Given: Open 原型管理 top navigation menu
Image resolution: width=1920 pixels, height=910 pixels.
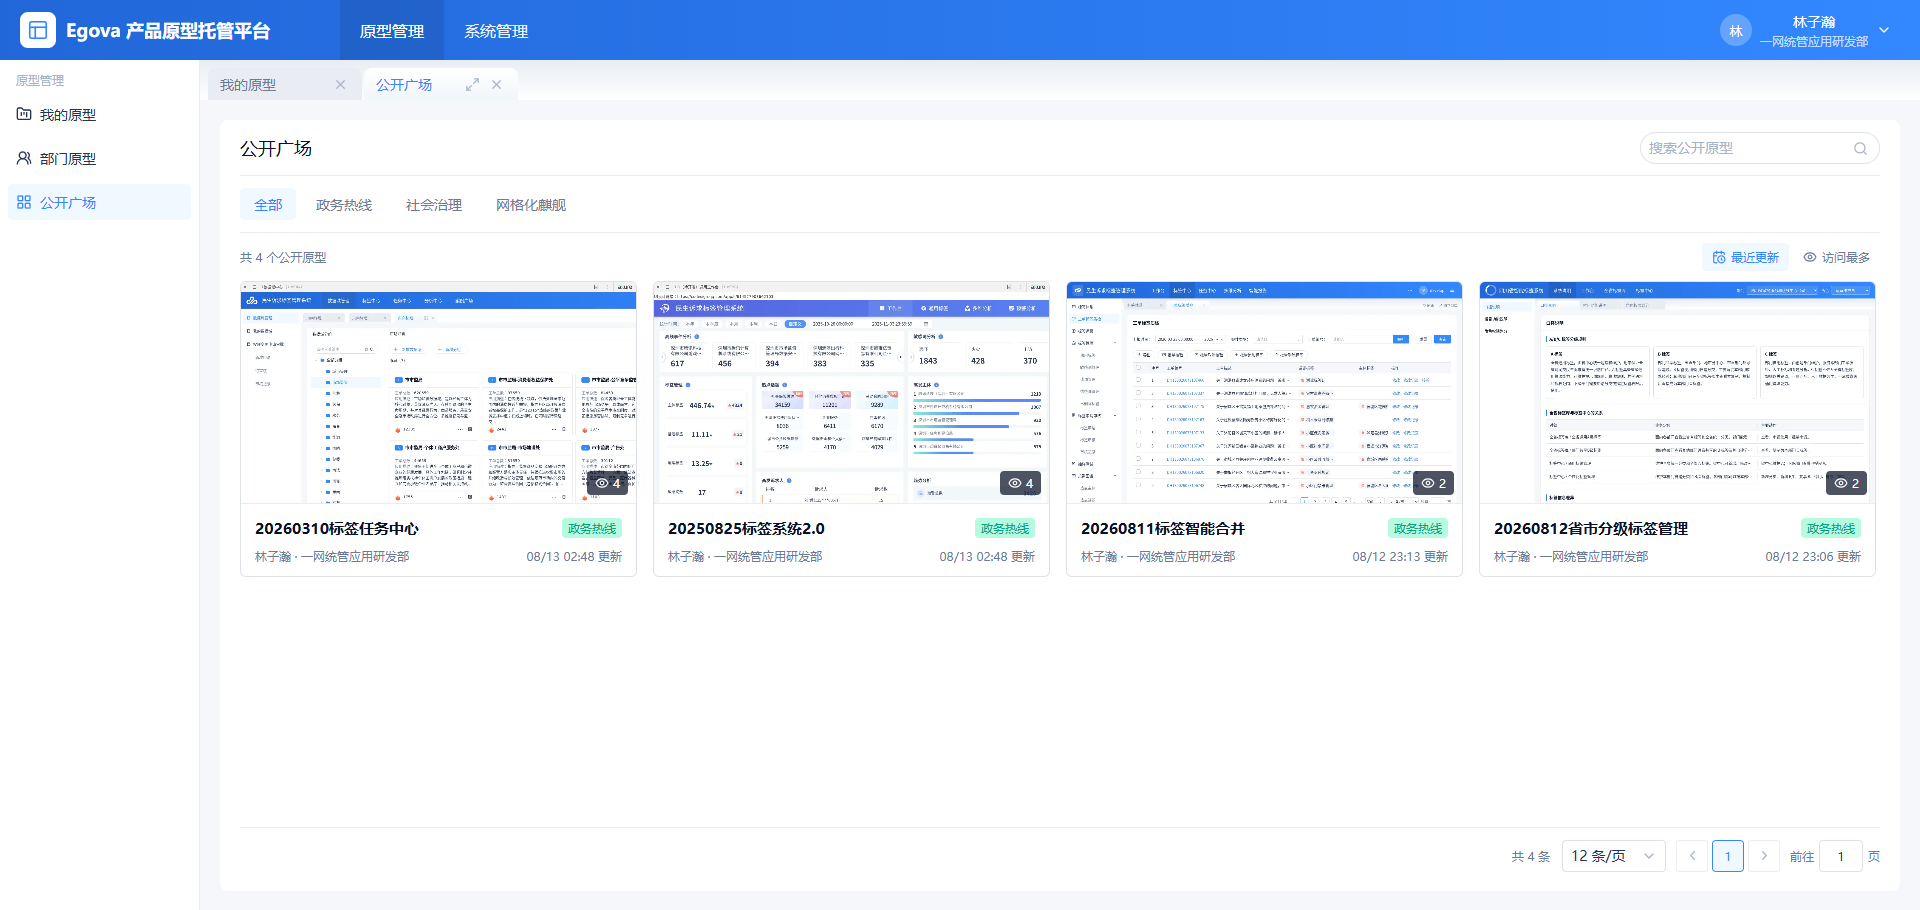Looking at the screenshot, I should pos(392,31).
